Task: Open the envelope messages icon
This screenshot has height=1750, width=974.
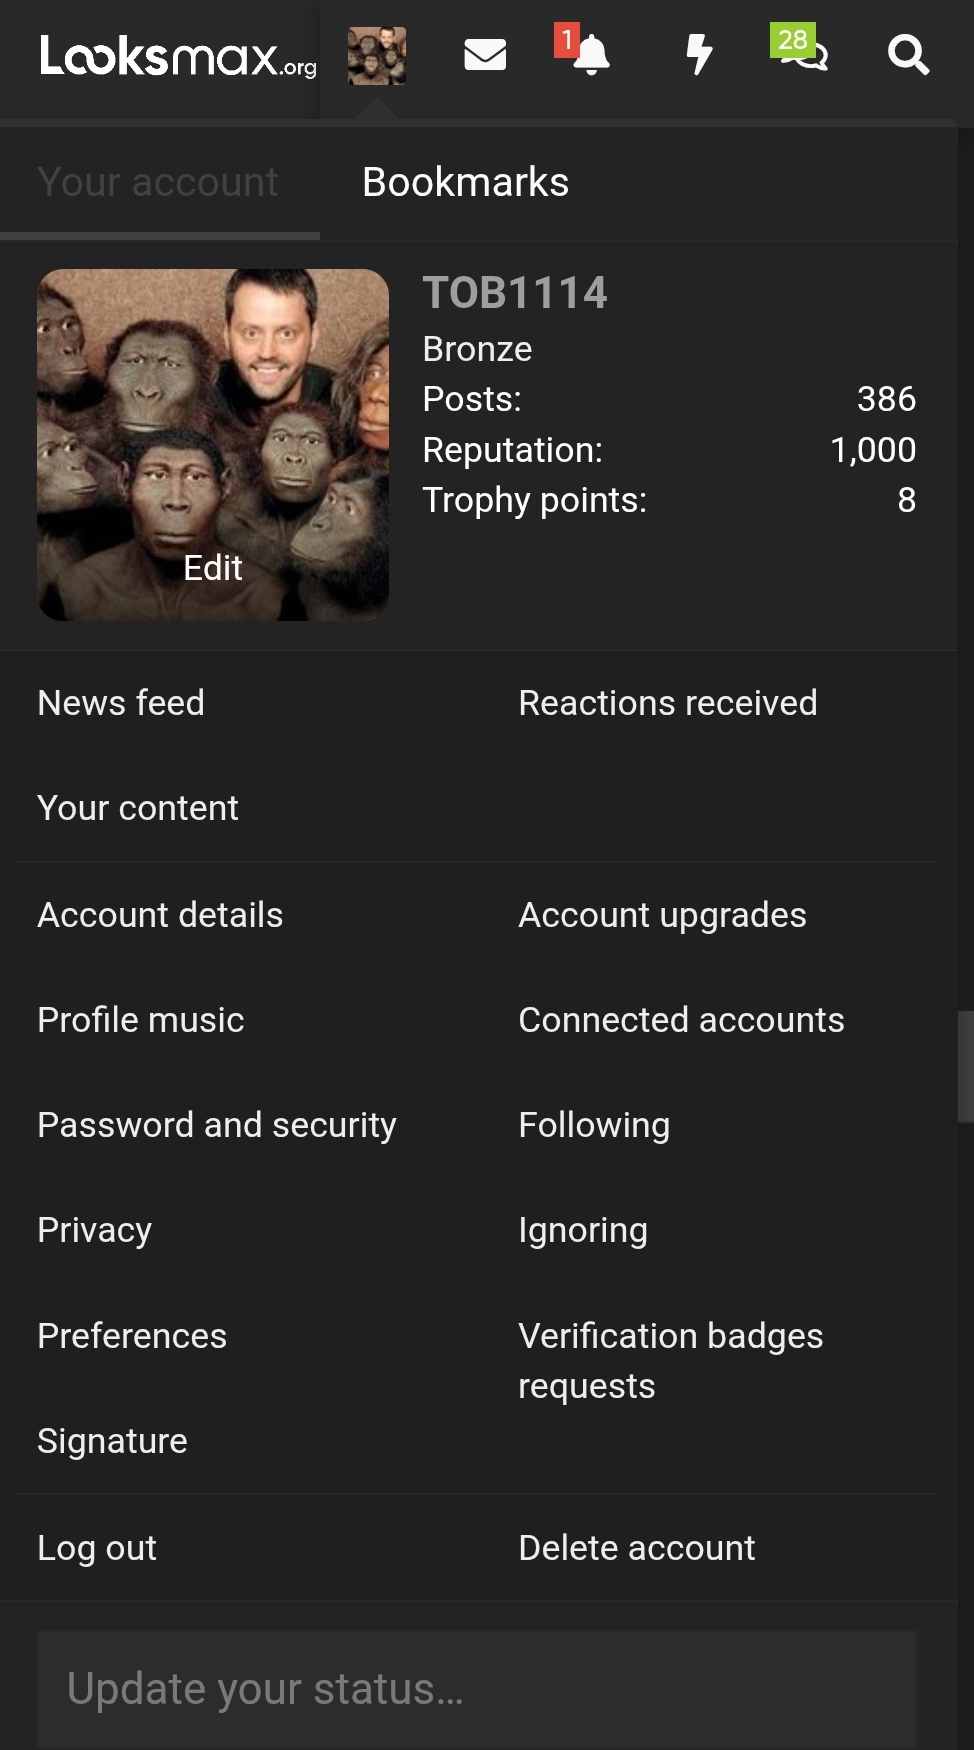Action: coord(485,55)
